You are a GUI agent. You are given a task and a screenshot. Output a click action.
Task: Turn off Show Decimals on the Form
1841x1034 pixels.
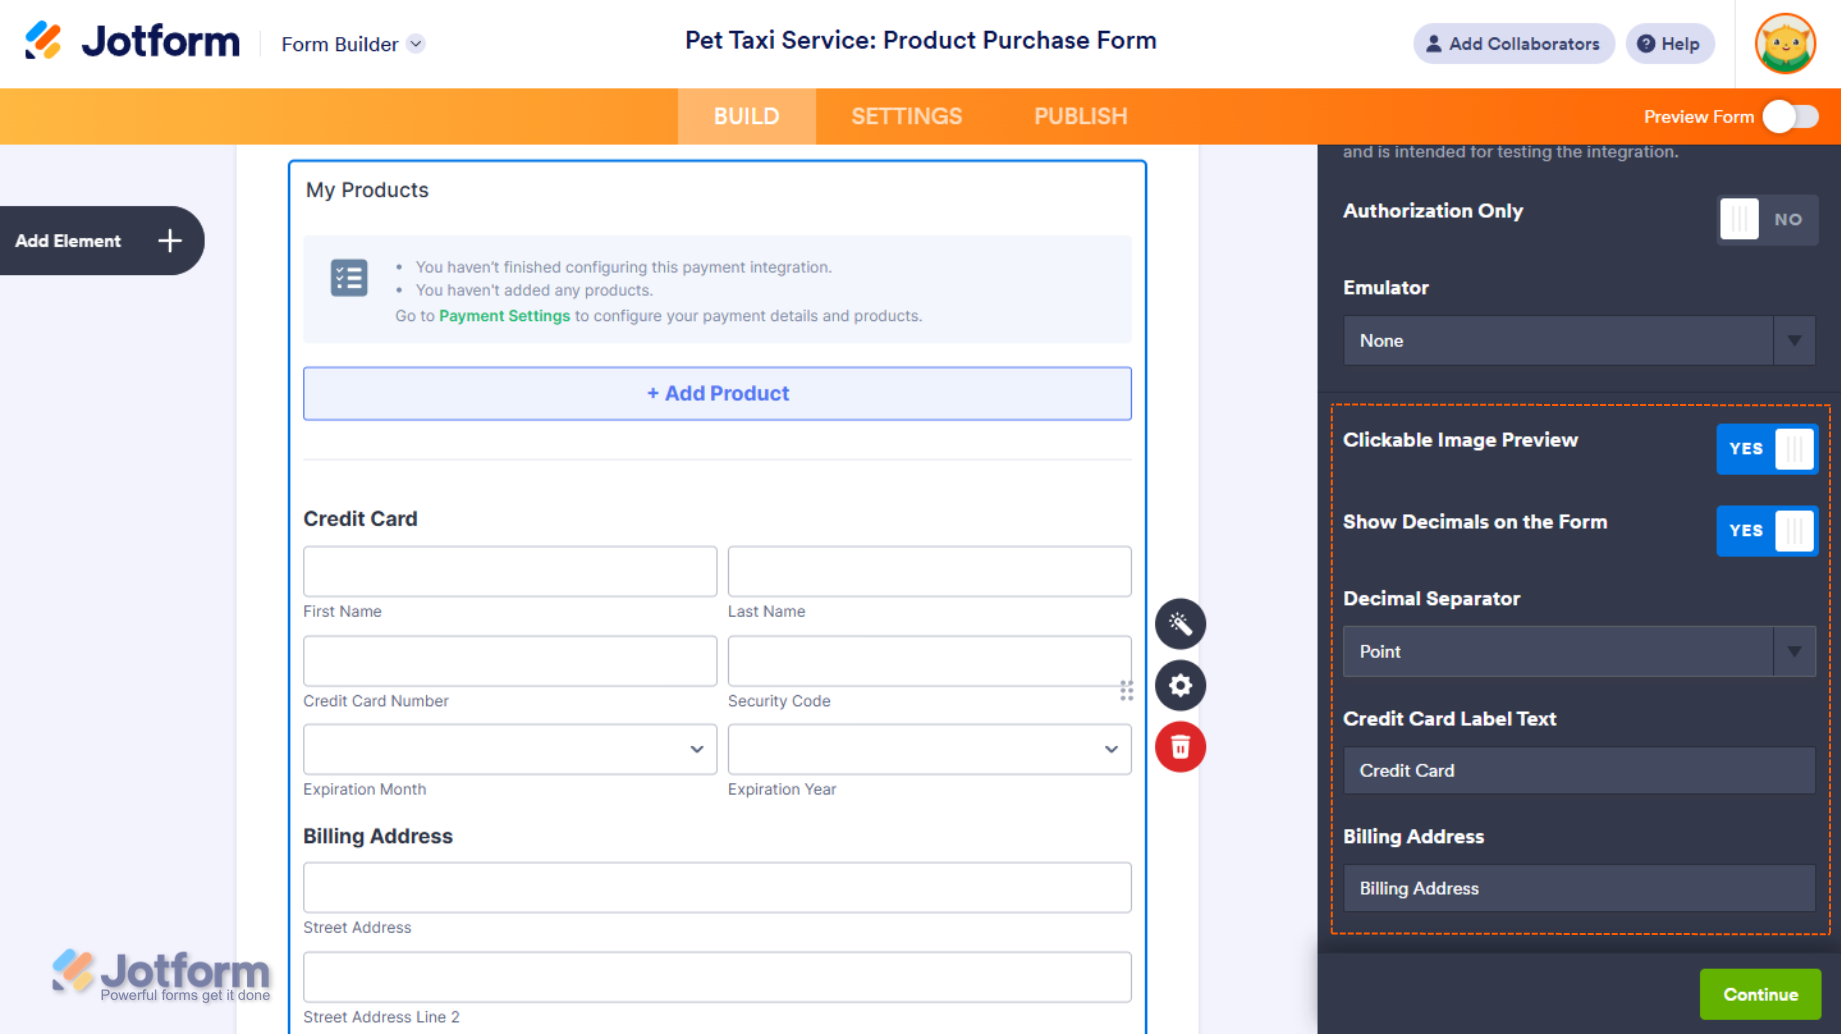(1766, 531)
